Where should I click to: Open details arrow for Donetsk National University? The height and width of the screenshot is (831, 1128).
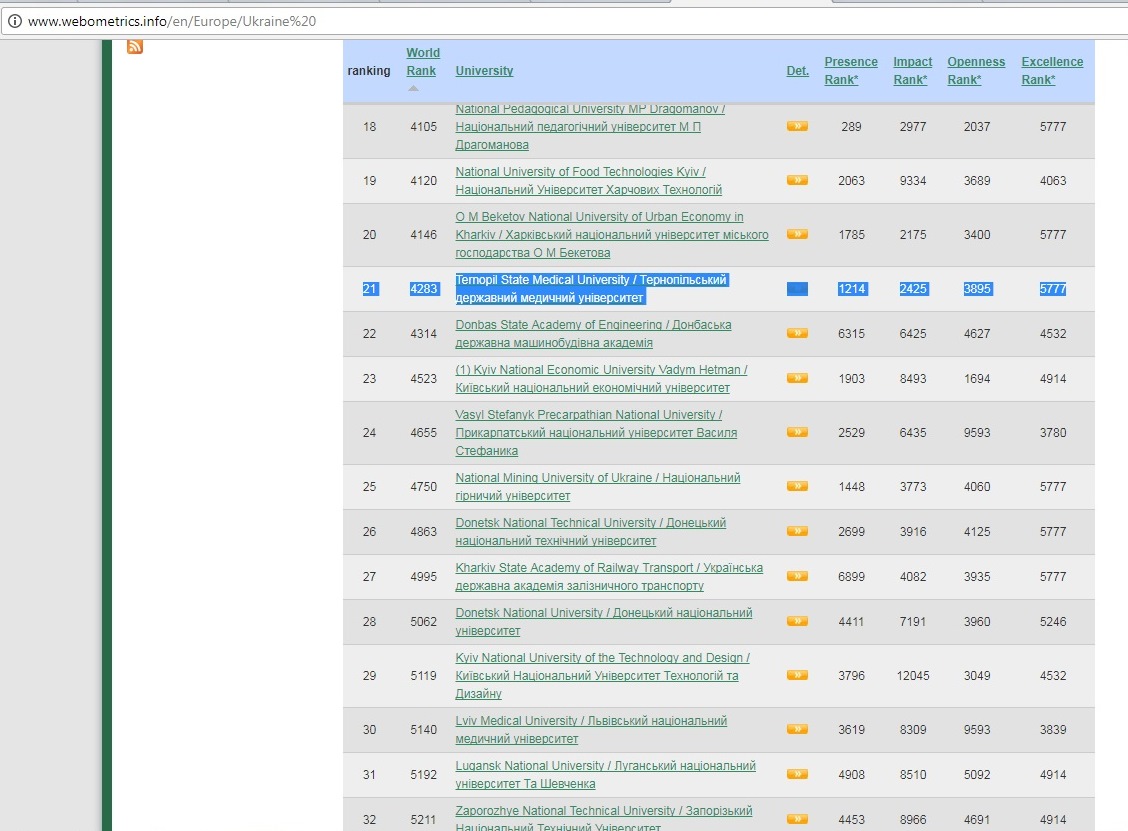pos(797,622)
